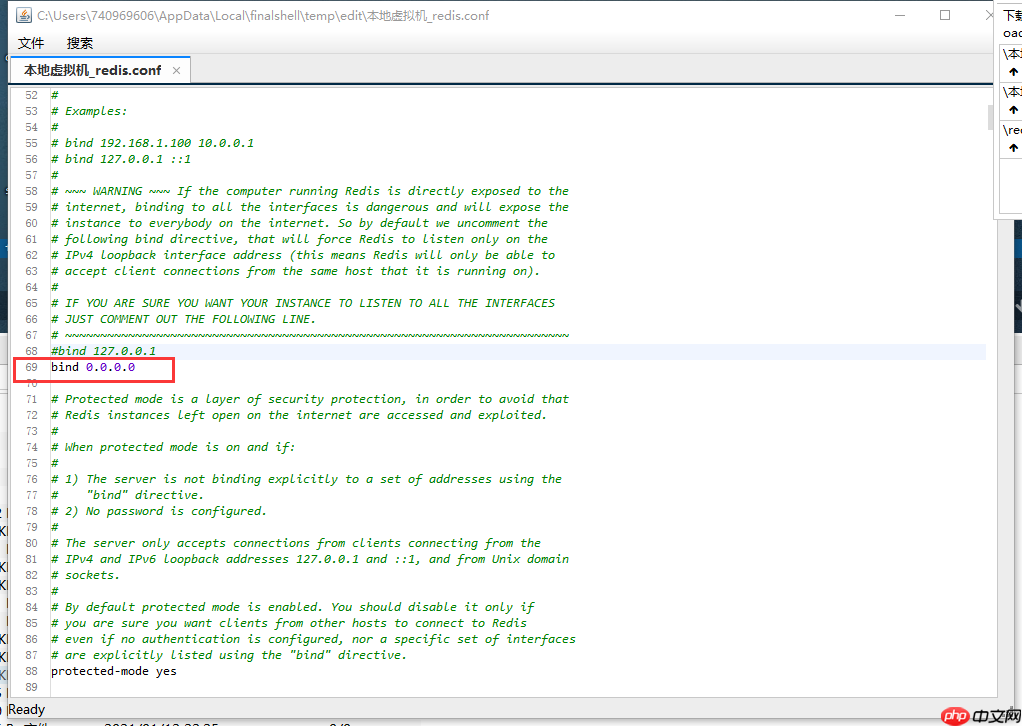Click the '# Examples:' comment line

point(89,111)
